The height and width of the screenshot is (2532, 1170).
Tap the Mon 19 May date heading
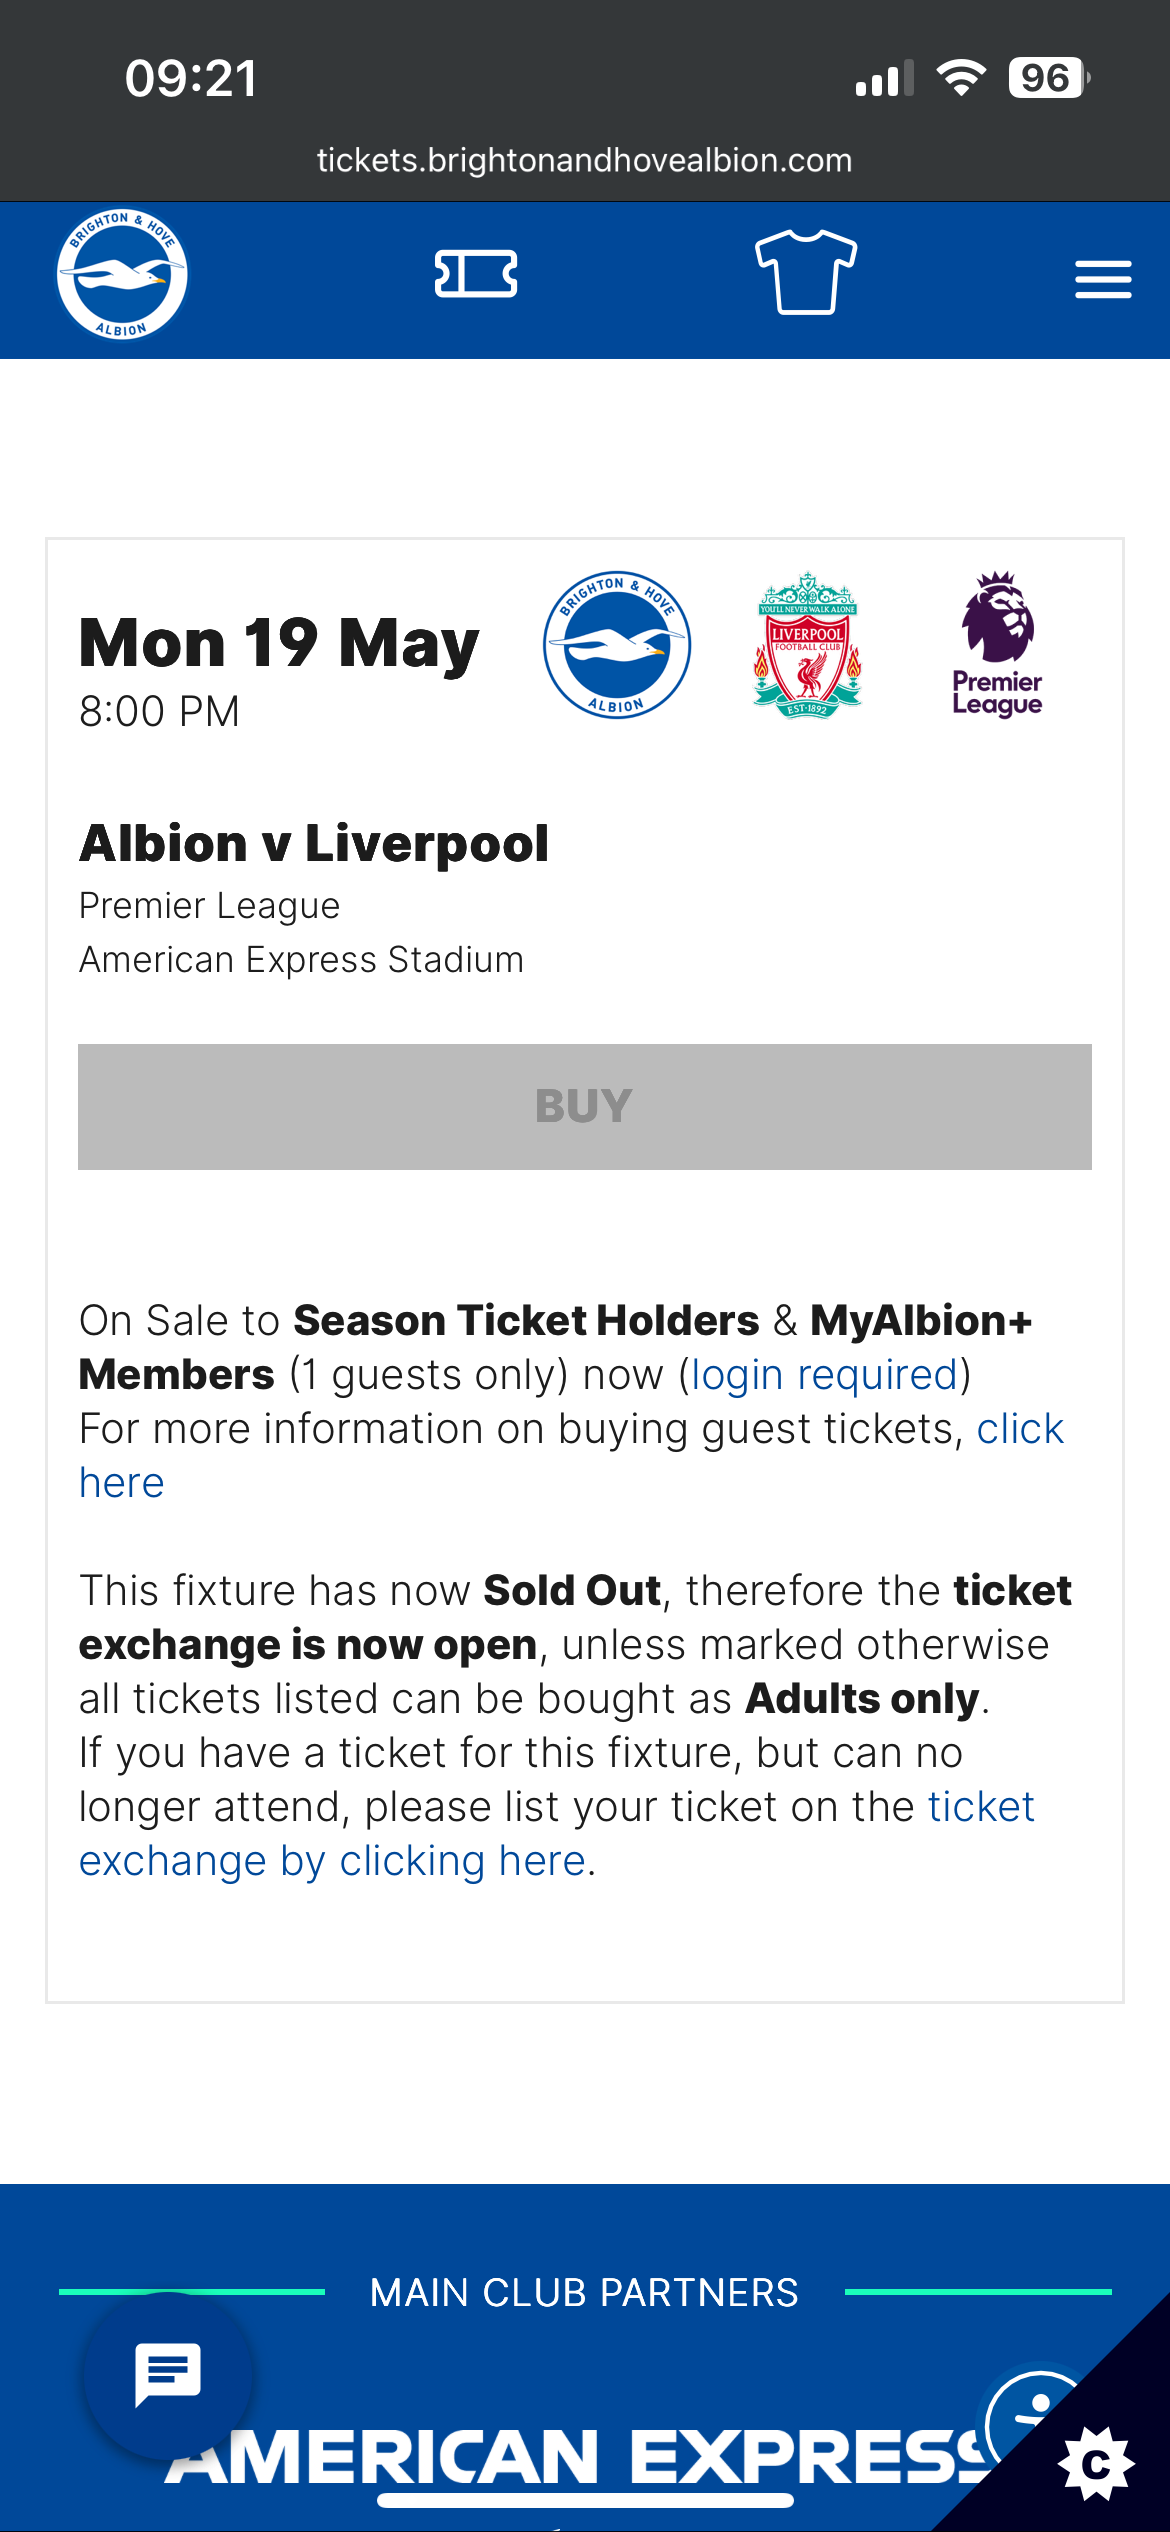click(279, 643)
